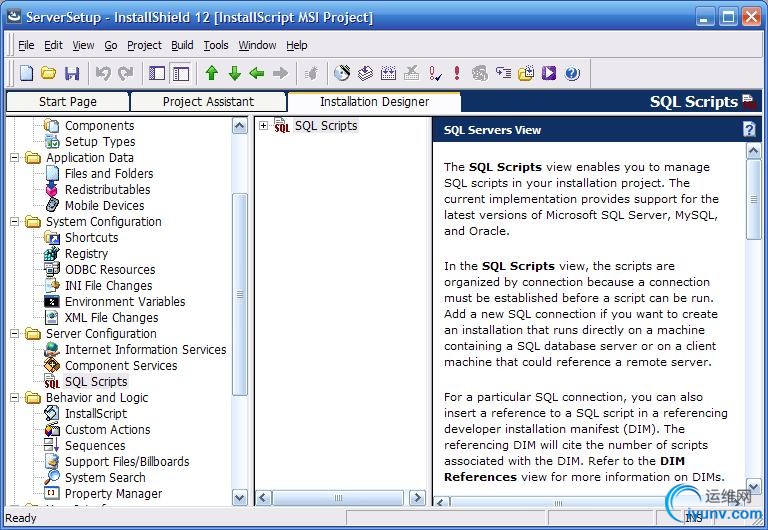Click the Undo toolbar icon
Viewport: 768px width, 530px height.
pos(103,73)
